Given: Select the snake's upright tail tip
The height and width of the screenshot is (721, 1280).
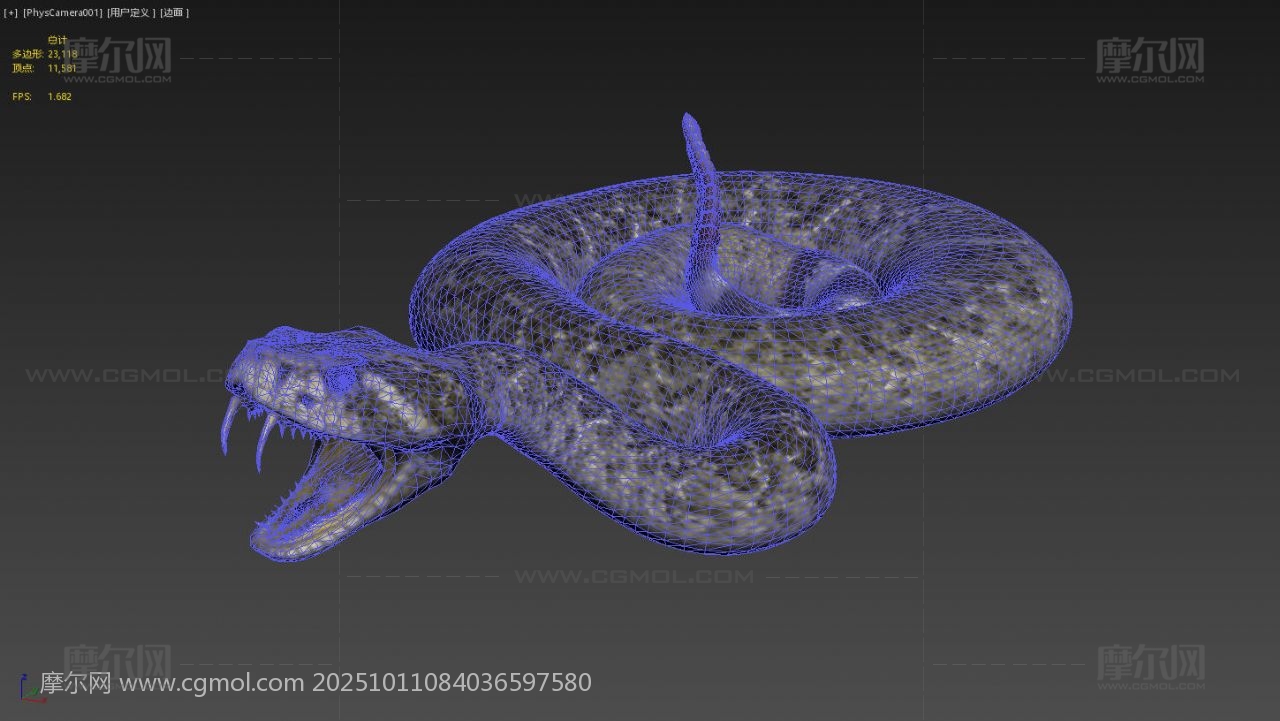Looking at the screenshot, I should pos(691,128).
